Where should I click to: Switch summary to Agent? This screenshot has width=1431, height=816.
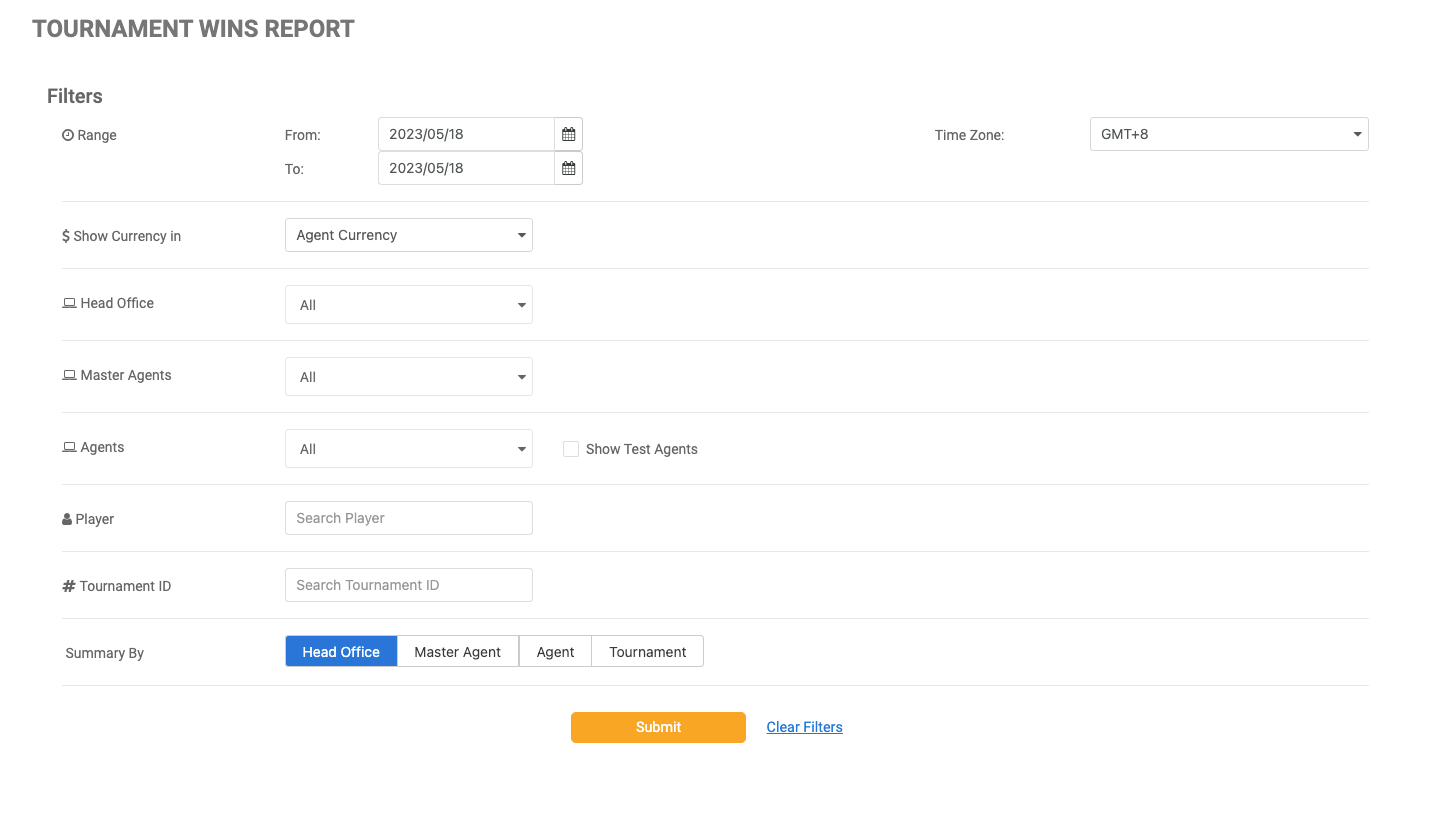(555, 652)
